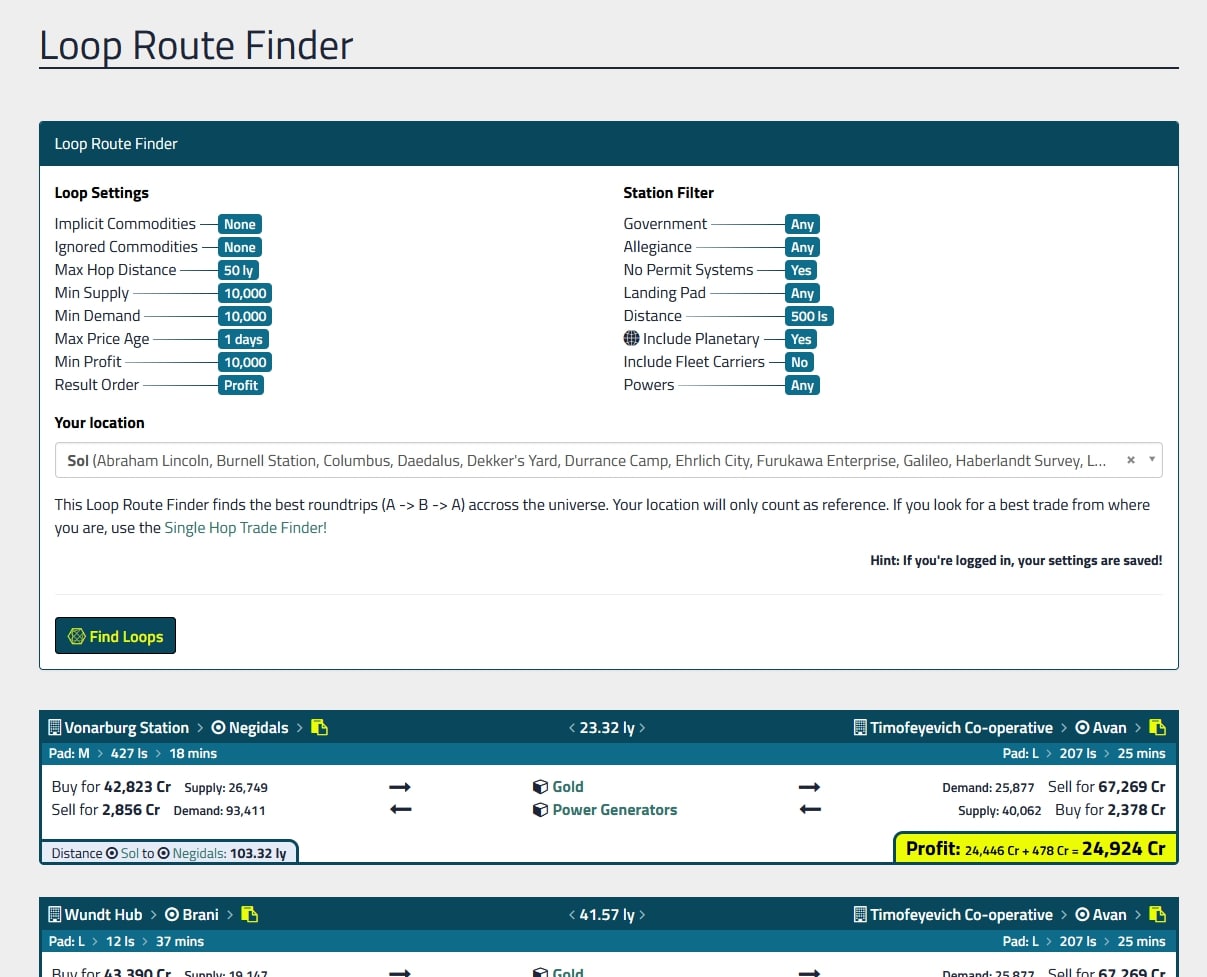Open Avan system link in second route
The height and width of the screenshot is (977, 1207).
click(1109, 915)
